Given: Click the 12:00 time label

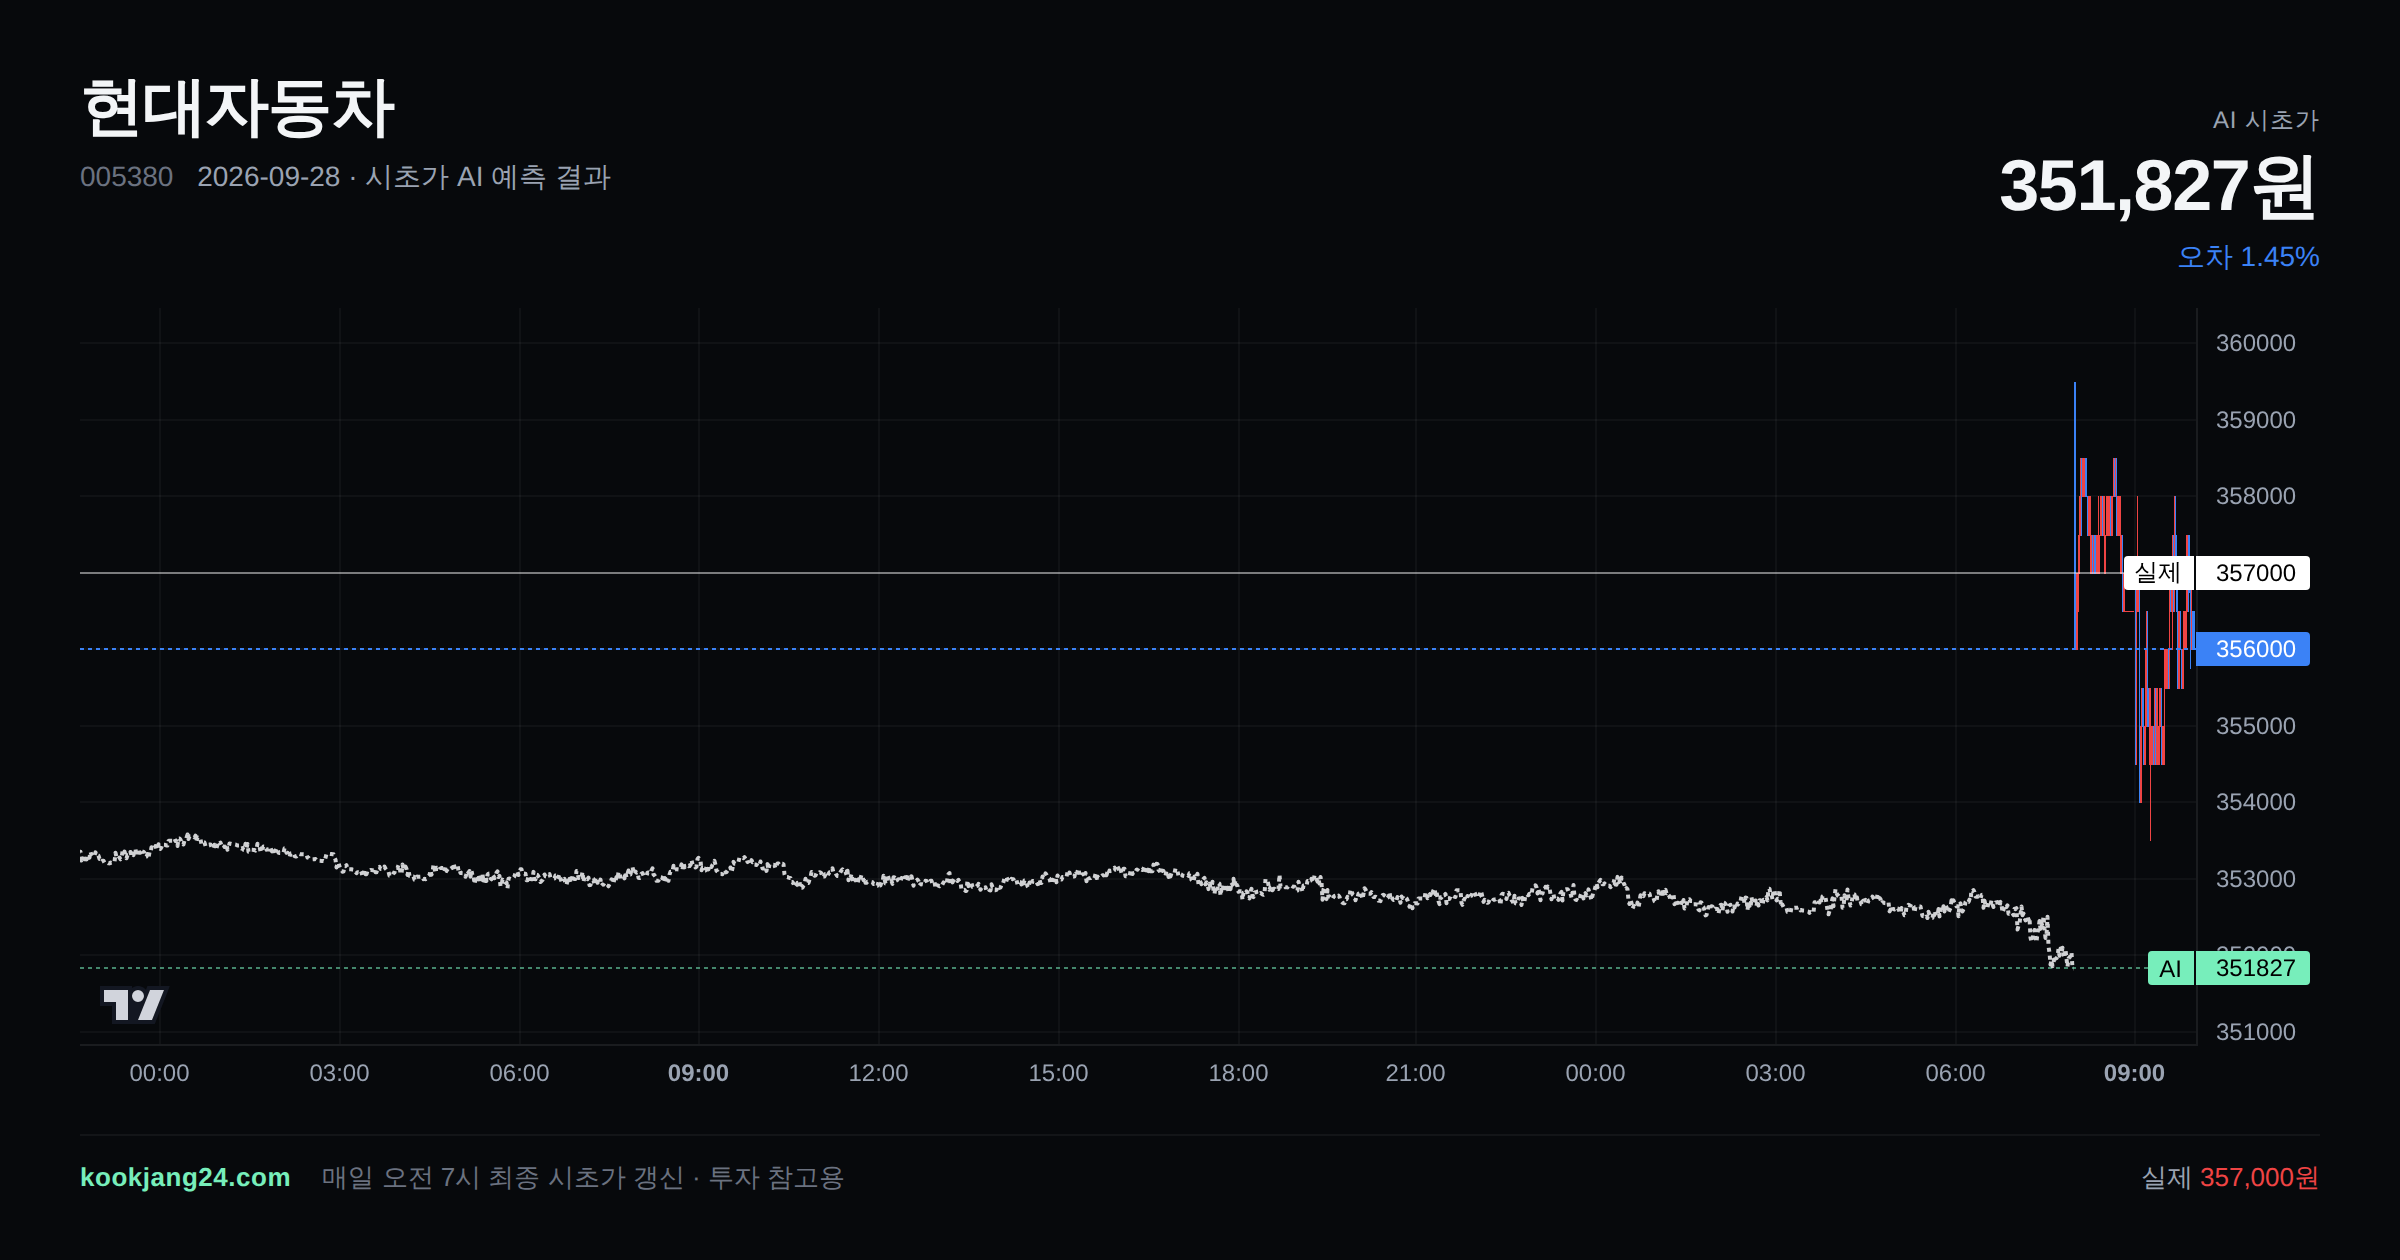Looking at the screenshot, I should pyautogui.click(x=878, y=1073).
